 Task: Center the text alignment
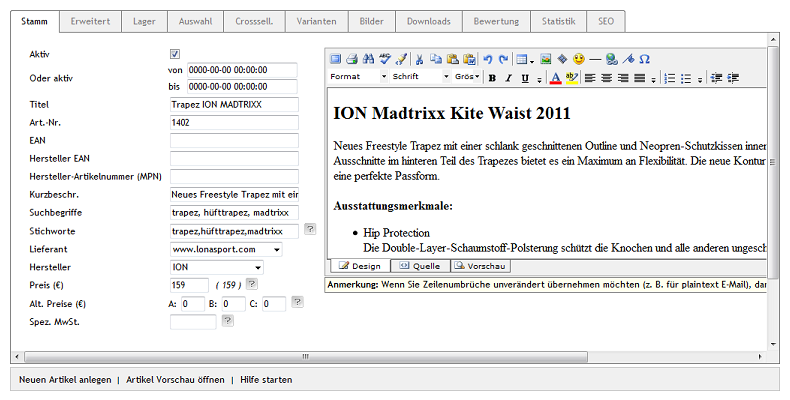coord(607,78)
